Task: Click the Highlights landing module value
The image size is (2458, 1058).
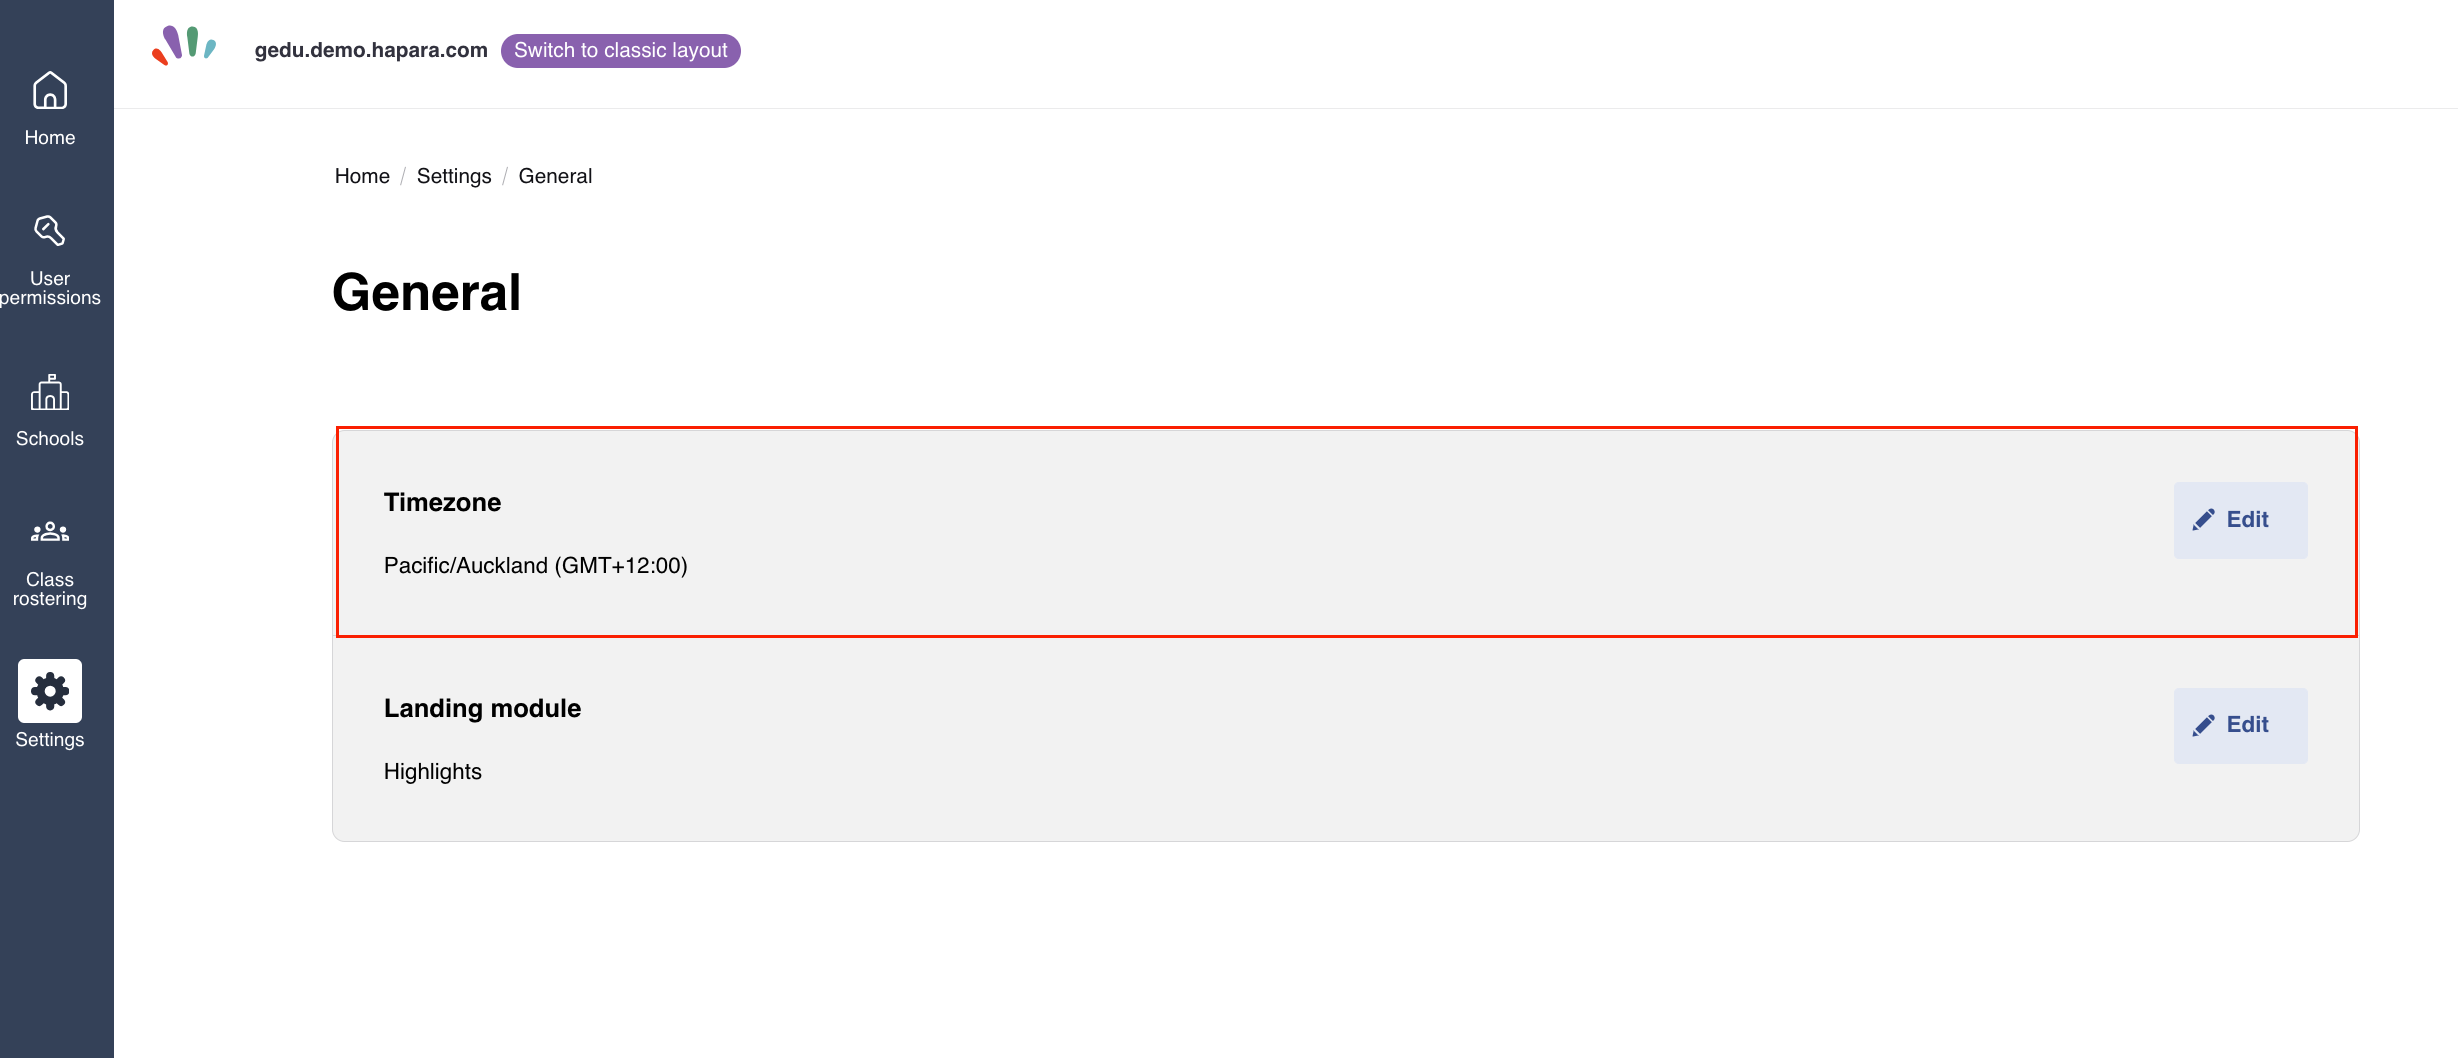Action: [433, 772]
